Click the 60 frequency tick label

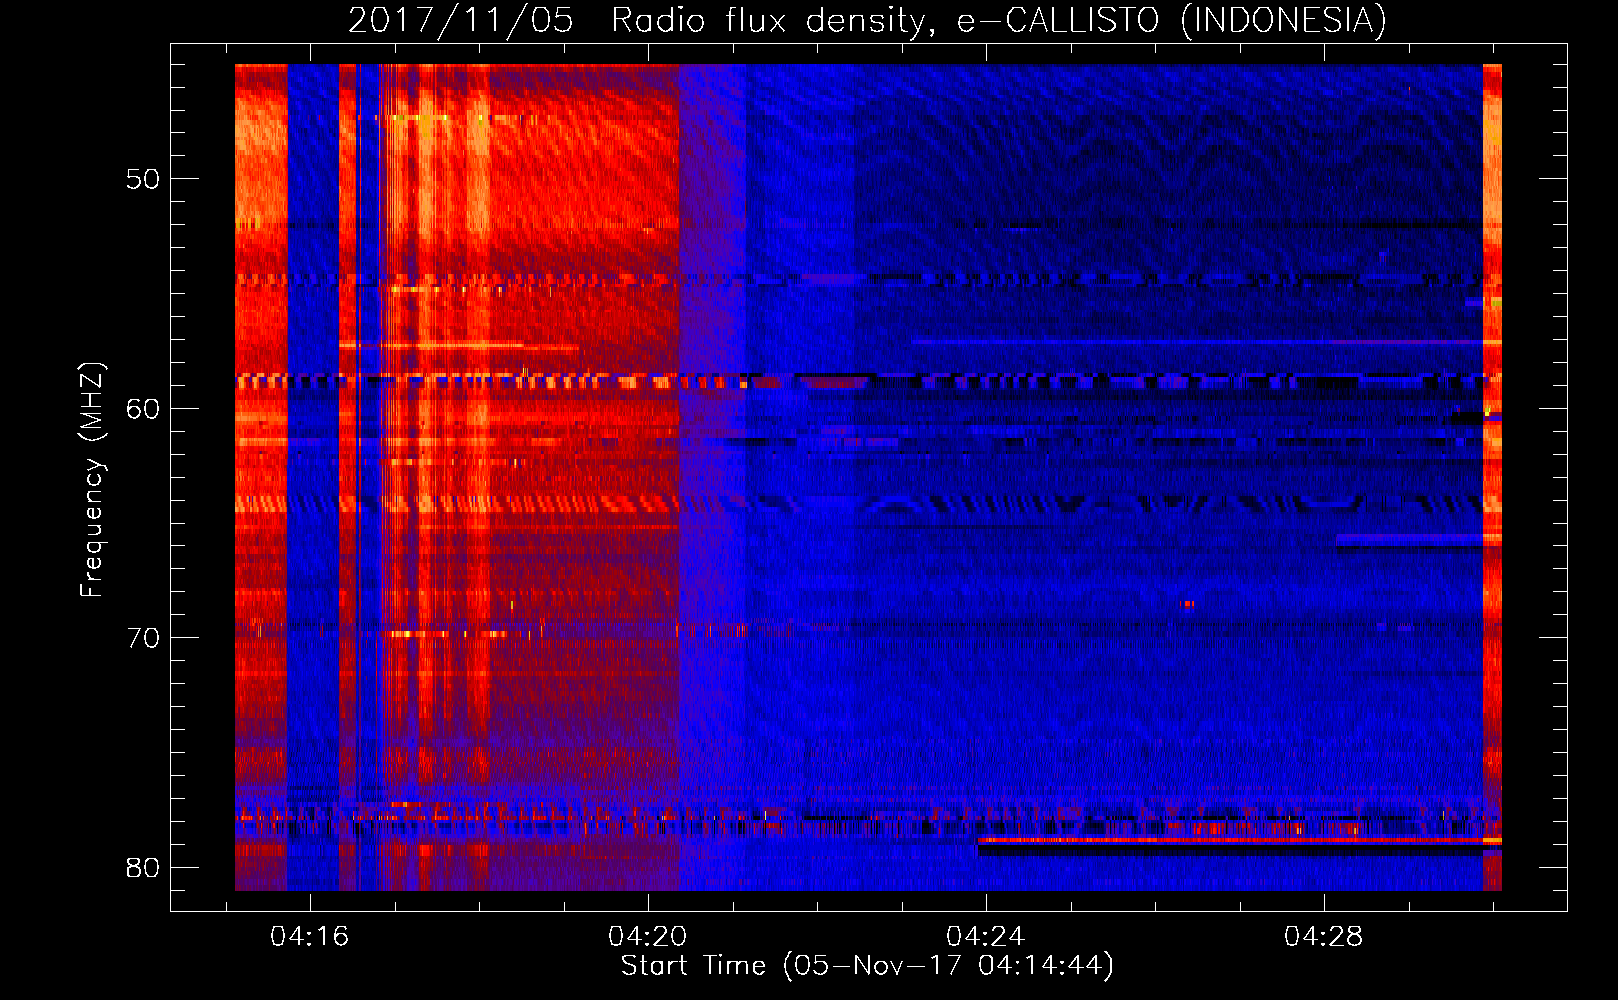[143, 409]
